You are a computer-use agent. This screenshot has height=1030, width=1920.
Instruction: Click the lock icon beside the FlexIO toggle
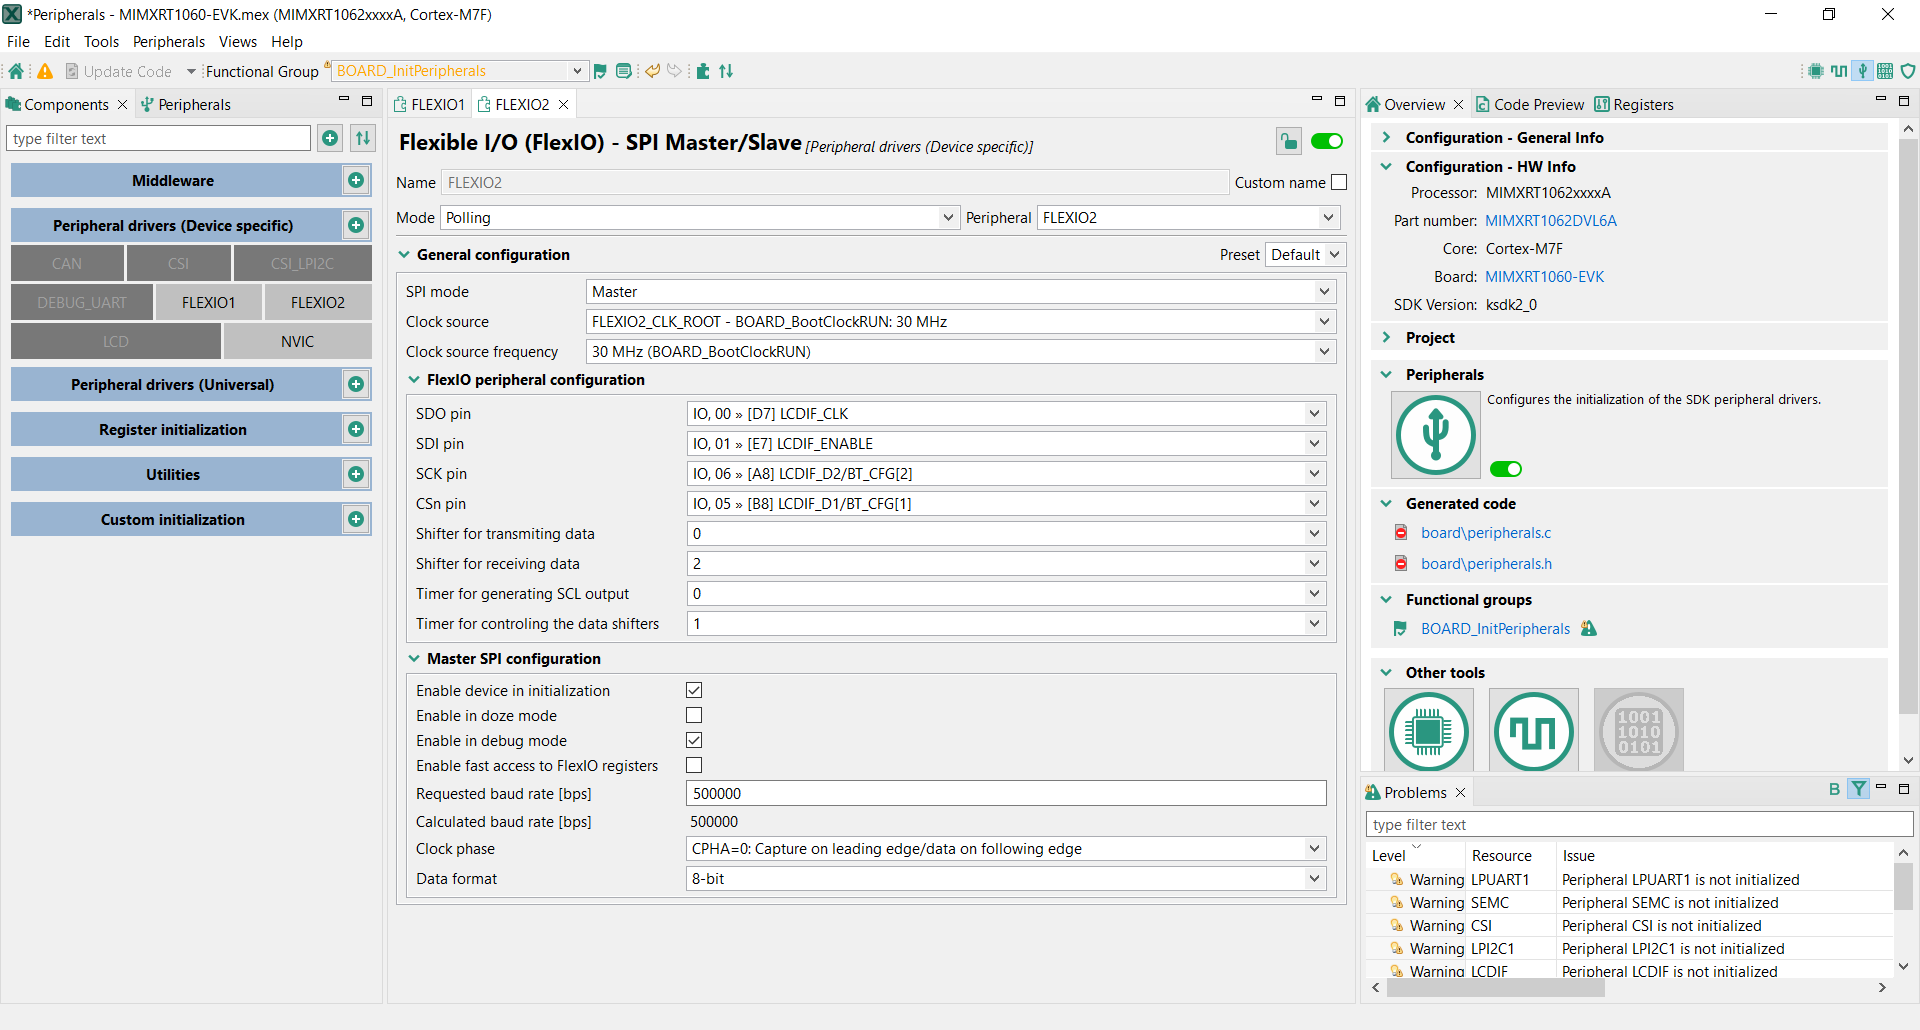[1289, 142]
